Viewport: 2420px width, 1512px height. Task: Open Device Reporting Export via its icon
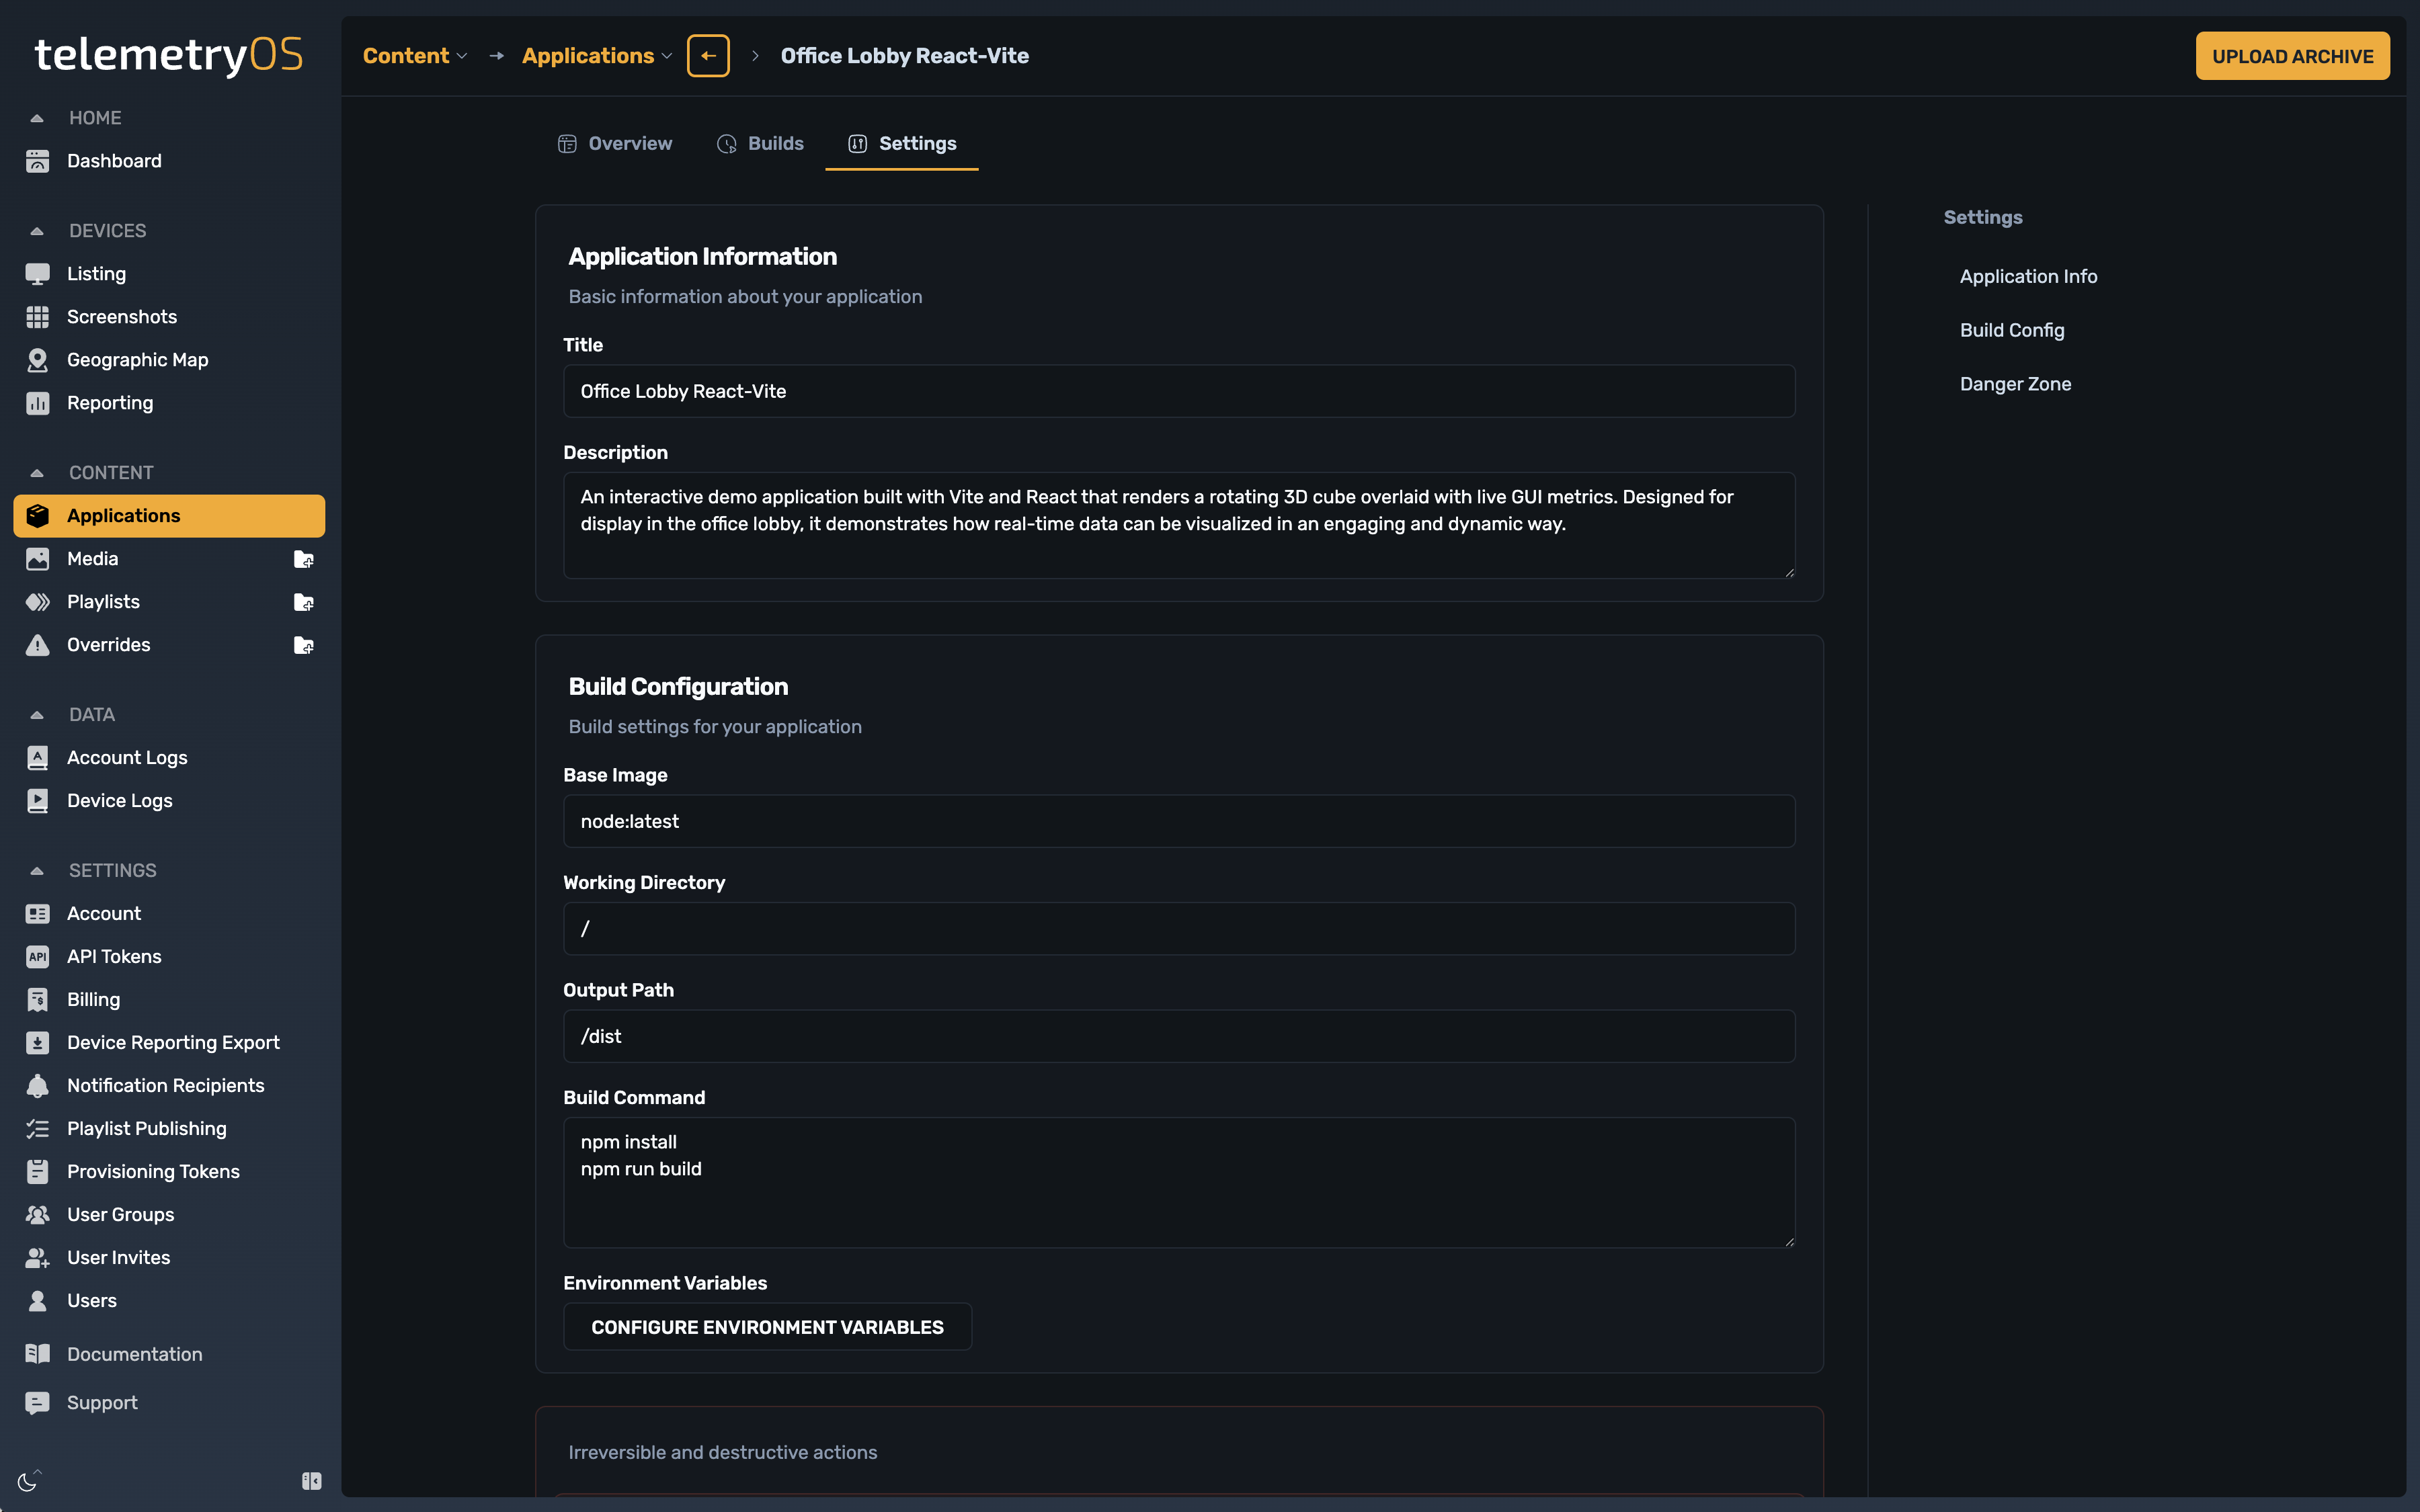coord(38,1042)
